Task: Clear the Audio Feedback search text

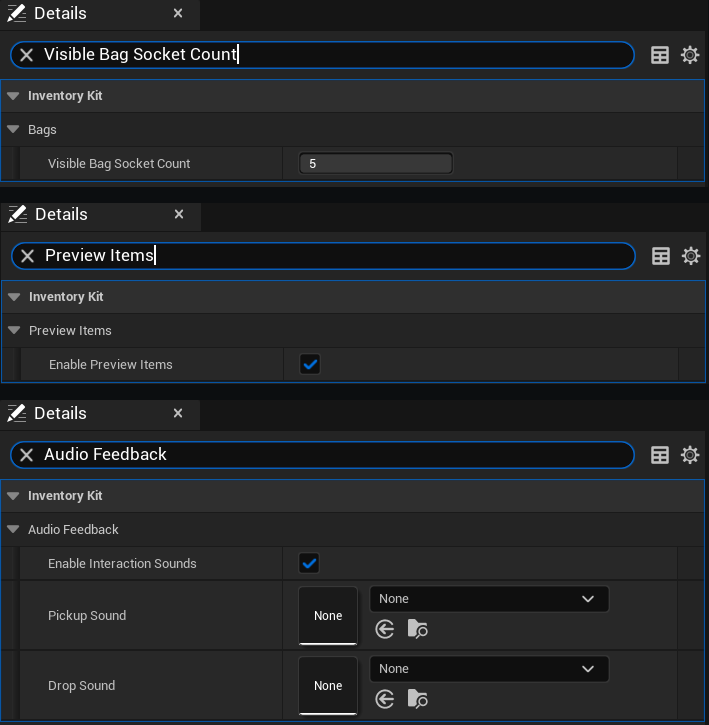Action: tap(26, 455)
